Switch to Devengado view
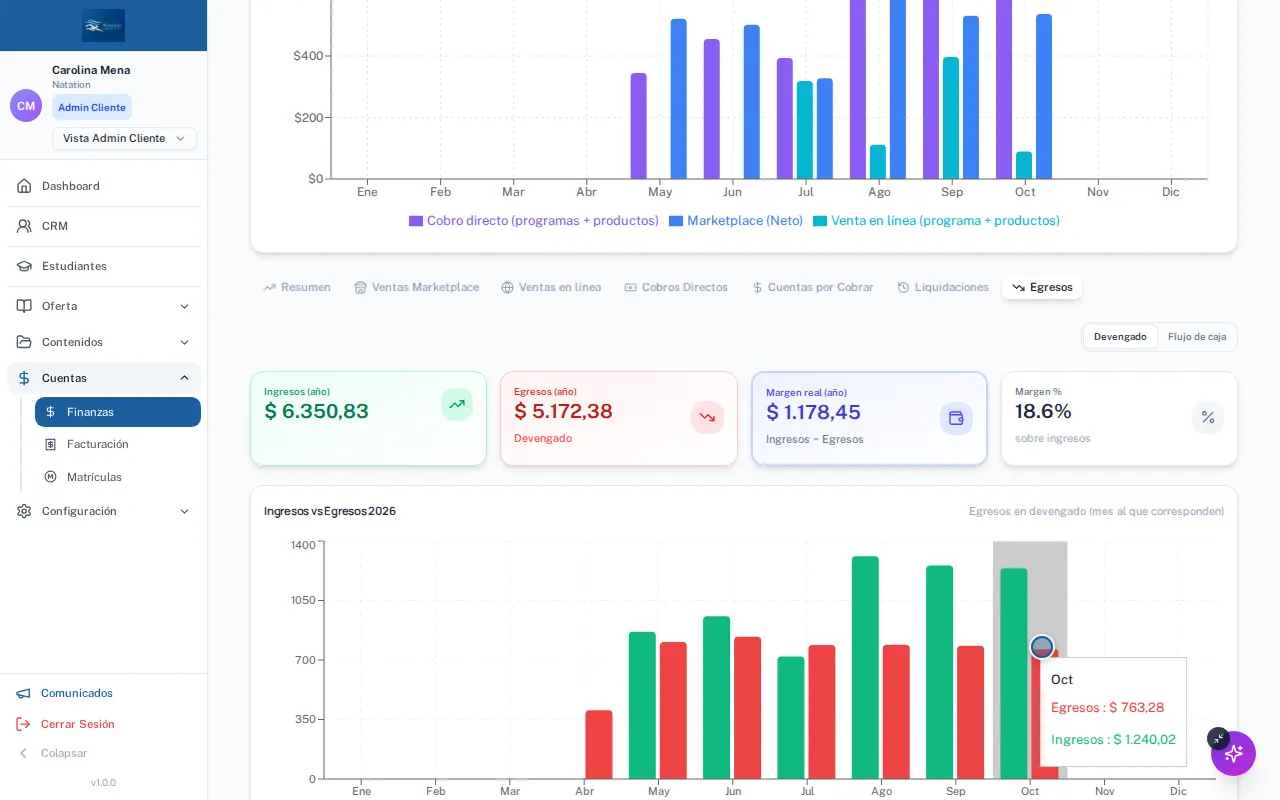1280x800 pixels. 1120,337
